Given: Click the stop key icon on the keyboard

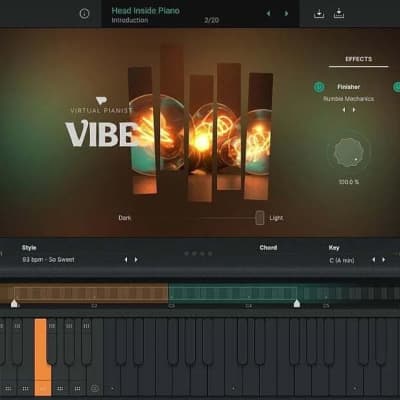Looking at the screenshot, I should 95,389.
